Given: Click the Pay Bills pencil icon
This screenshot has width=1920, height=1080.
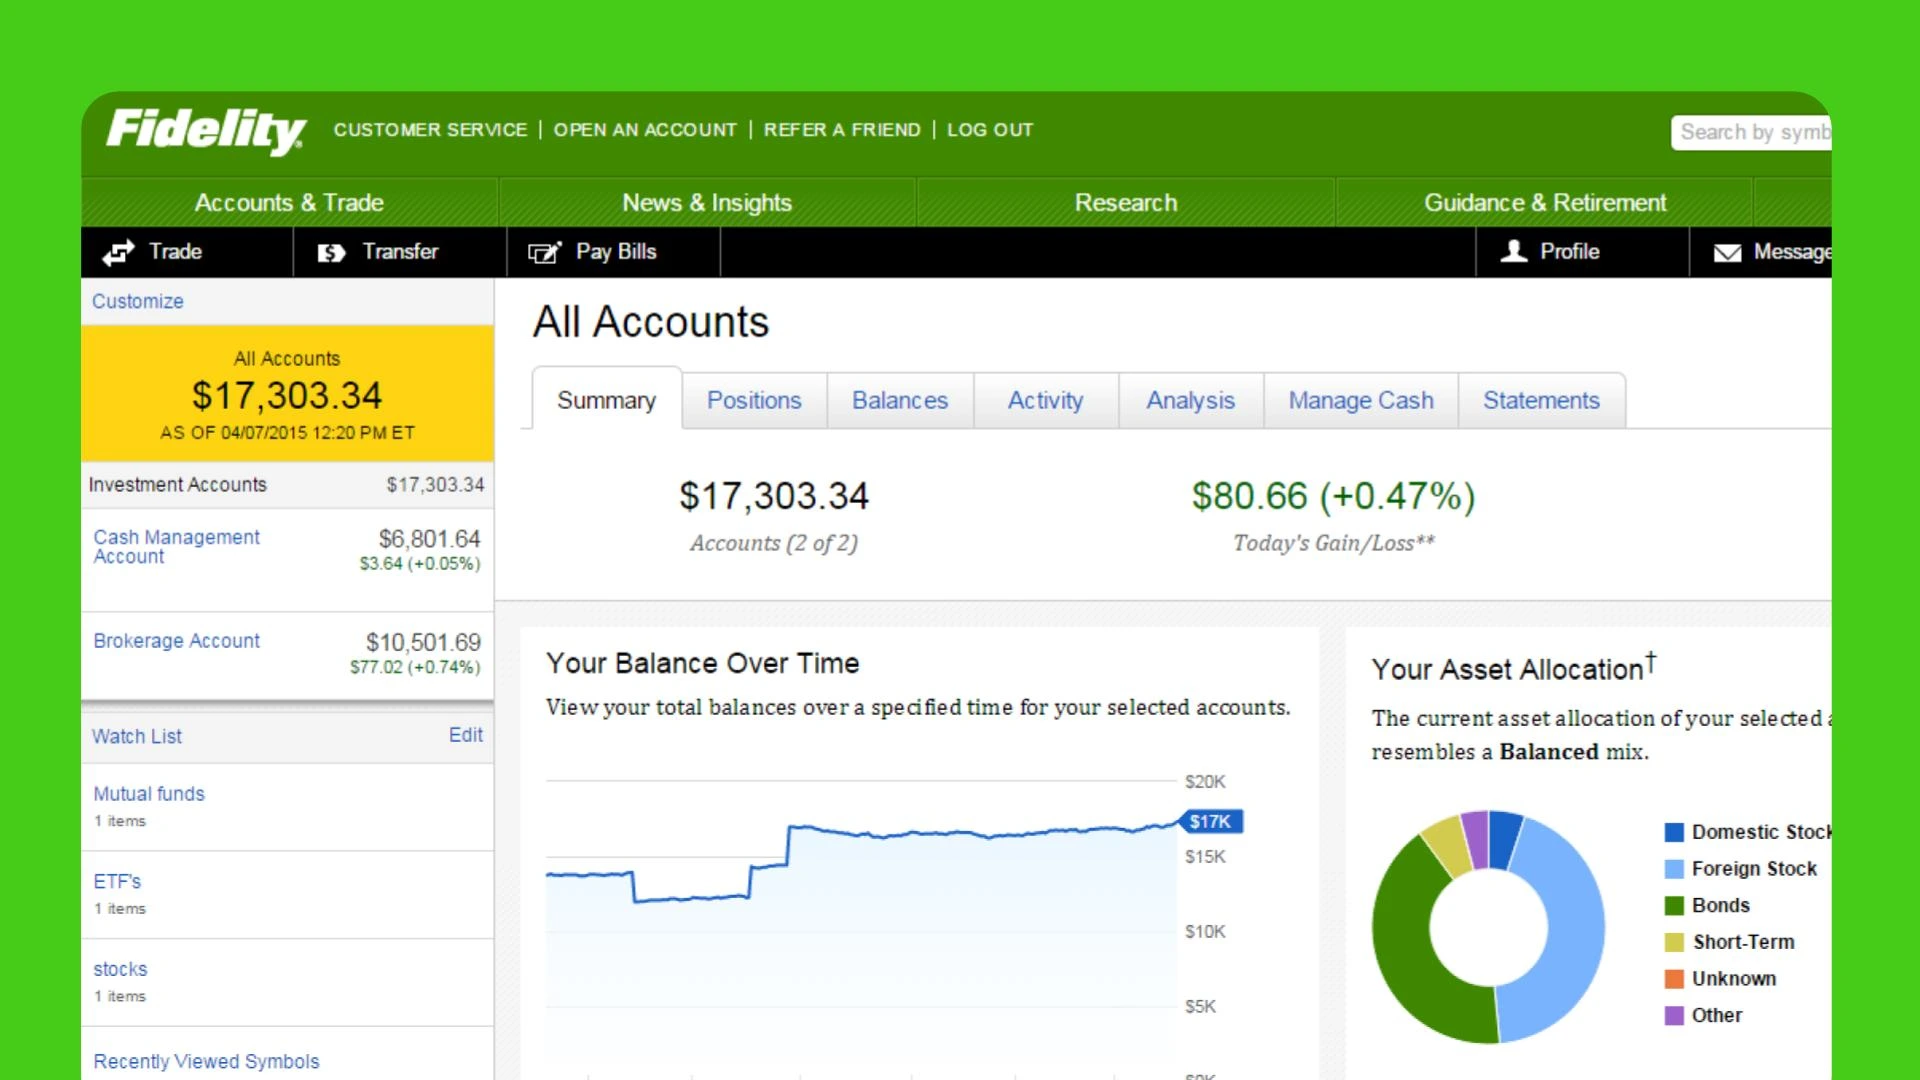Looking at the screenshot, I should coord(544,253).
